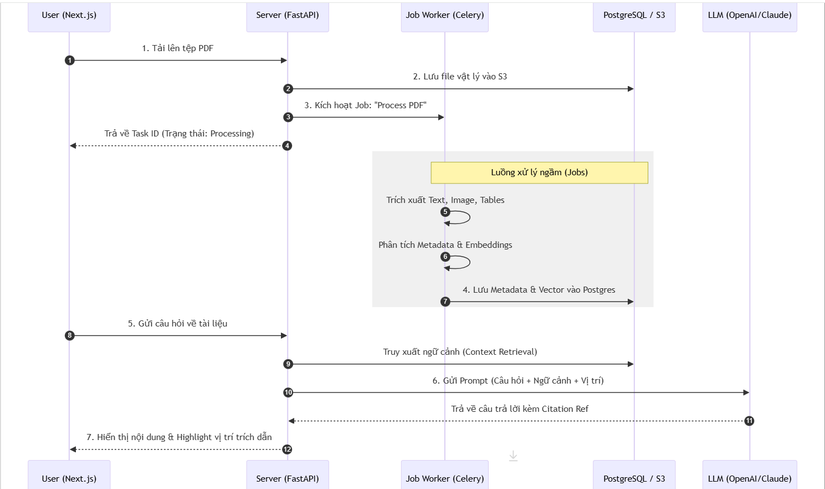Viewport: 825px width, 489px height.
Task: Click sequence marker number 7
Action: point(445,301)
